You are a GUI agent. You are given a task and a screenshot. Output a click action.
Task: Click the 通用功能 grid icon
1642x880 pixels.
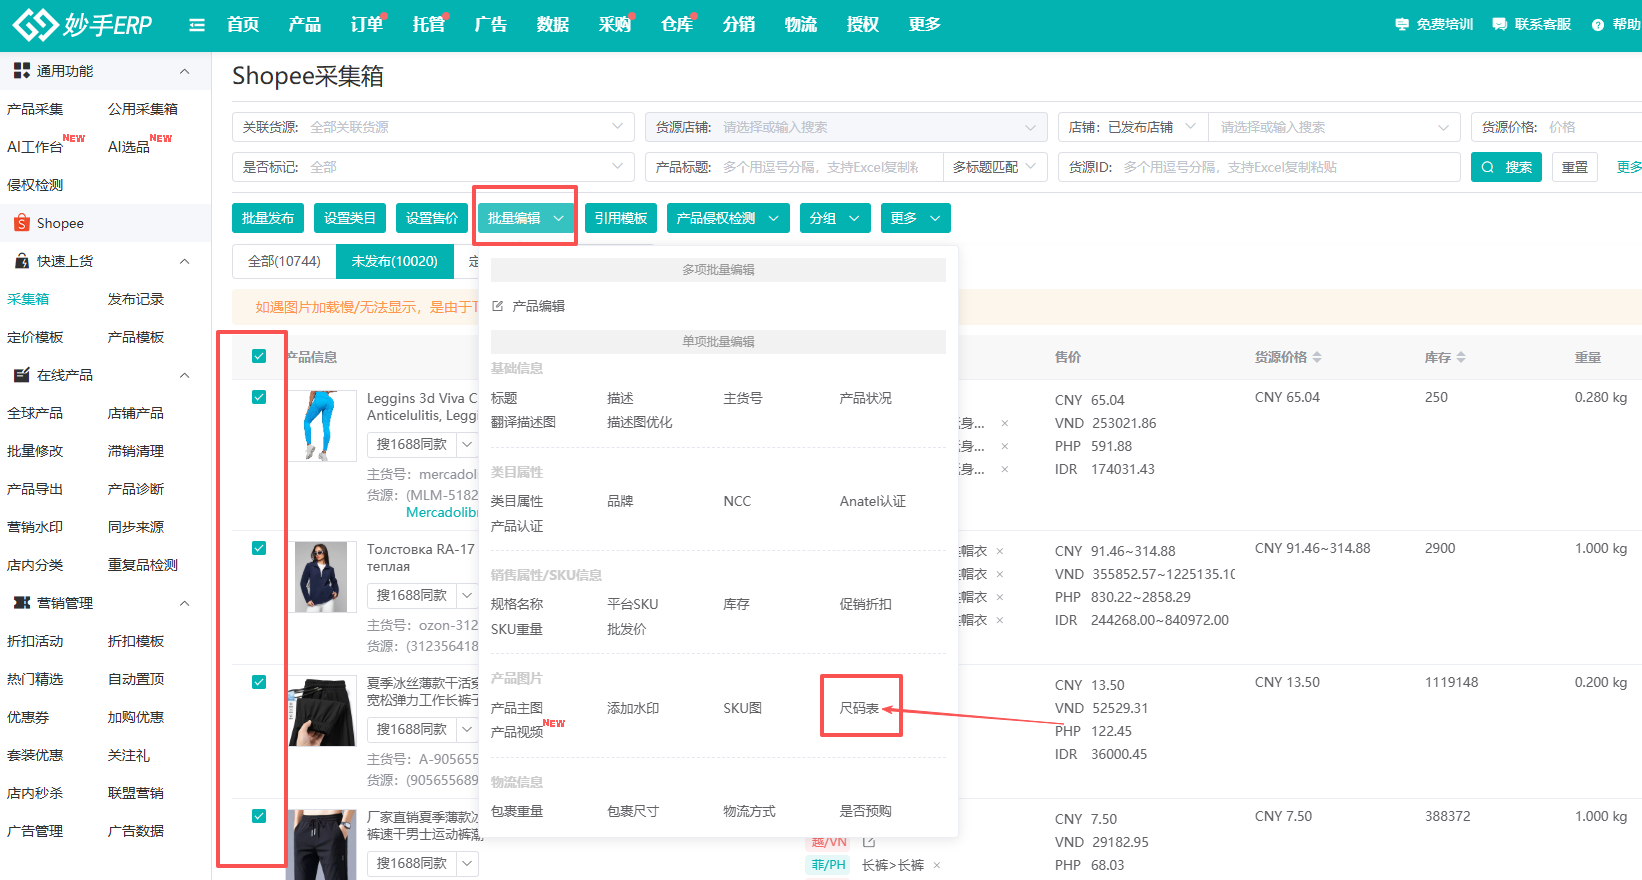click(x=22, y=71)
